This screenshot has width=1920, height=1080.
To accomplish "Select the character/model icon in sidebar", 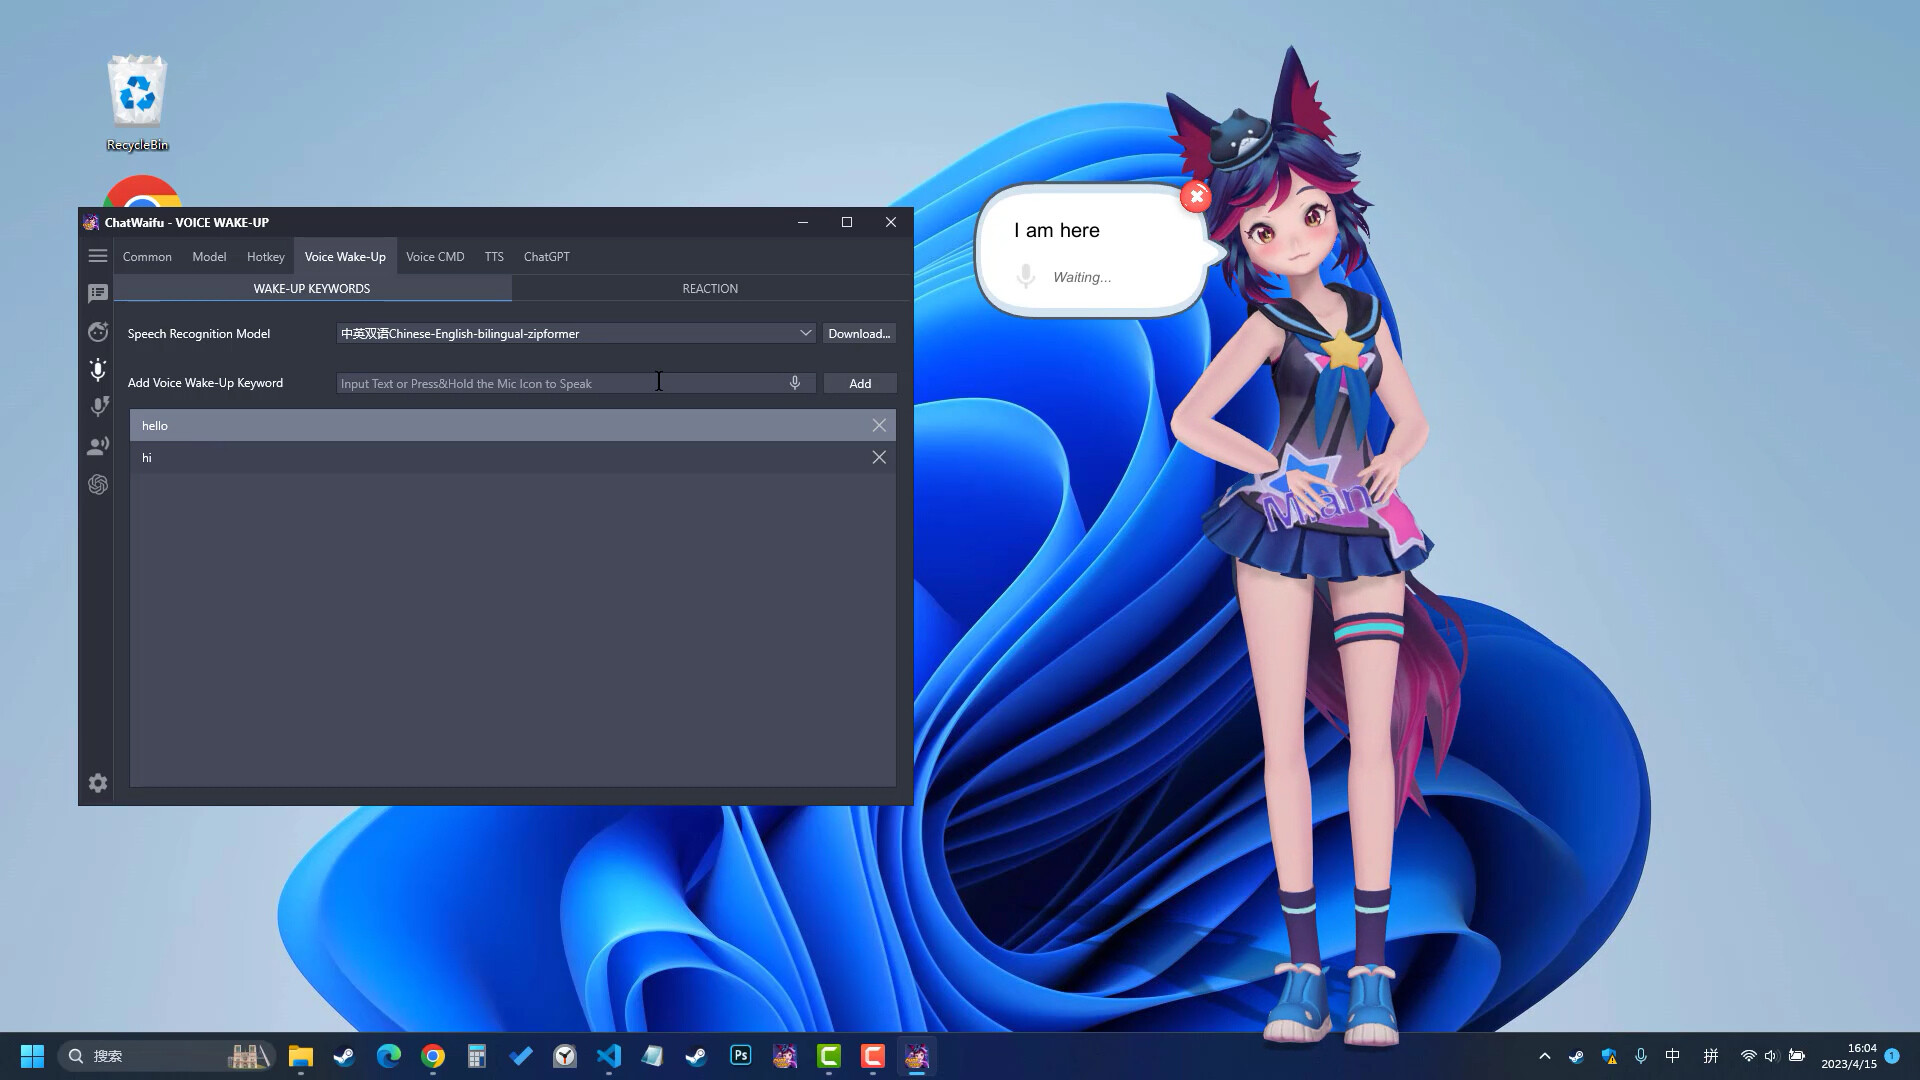I will [x=97, y=331].
